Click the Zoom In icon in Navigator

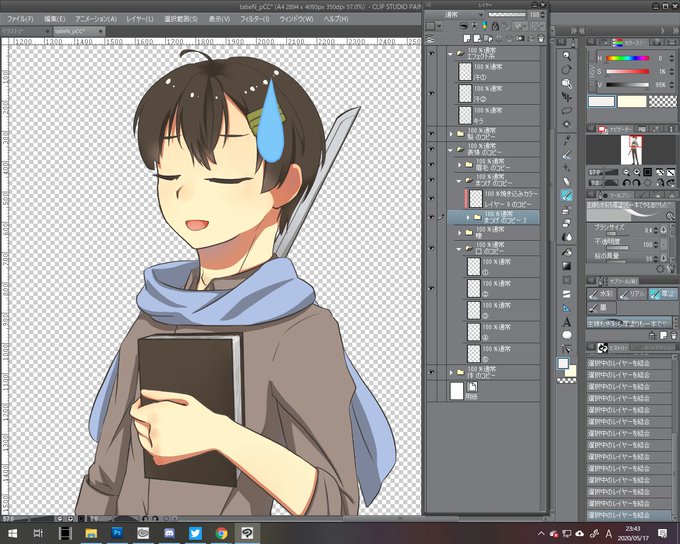coord(637,172)
